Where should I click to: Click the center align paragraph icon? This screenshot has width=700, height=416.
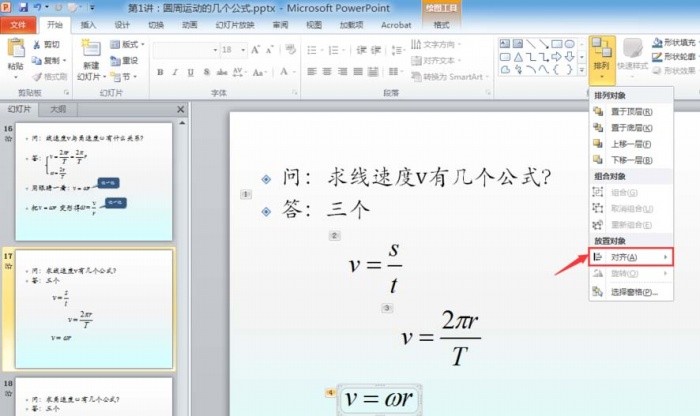pyautogui.click(x=327, y=71)
